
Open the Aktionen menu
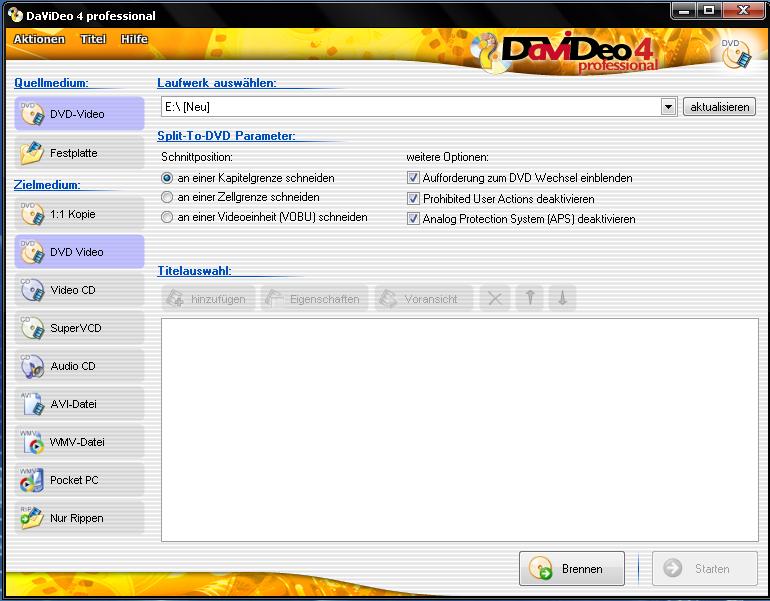coord(39,39)
